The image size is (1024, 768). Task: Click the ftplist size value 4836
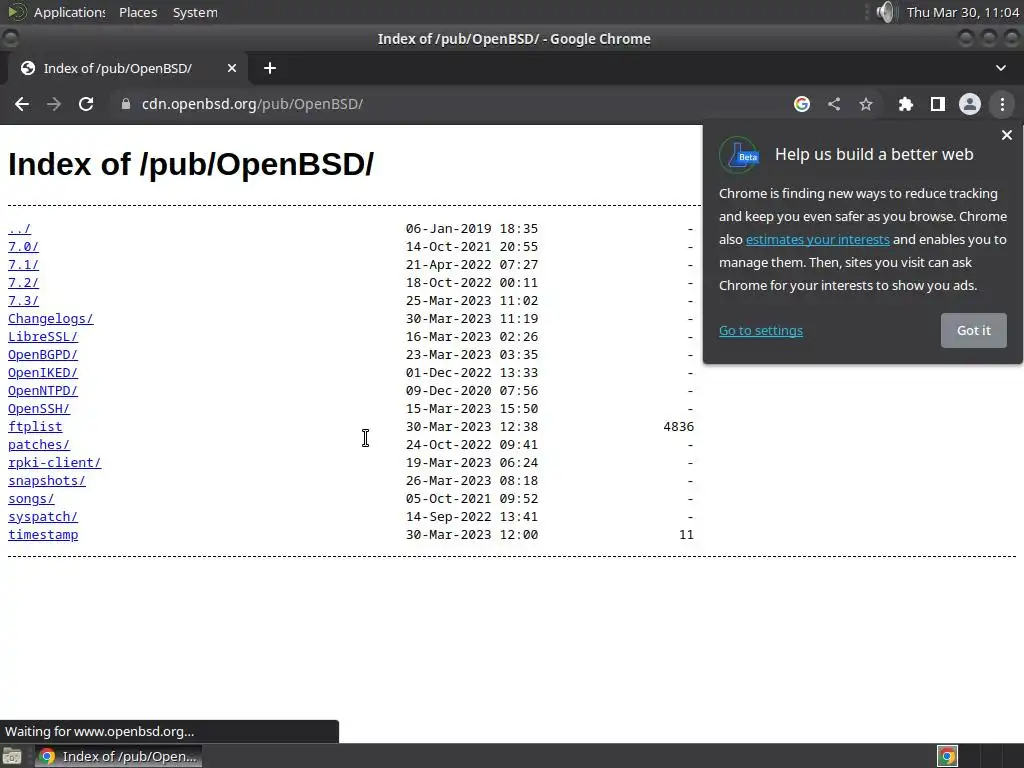[679, 426]
